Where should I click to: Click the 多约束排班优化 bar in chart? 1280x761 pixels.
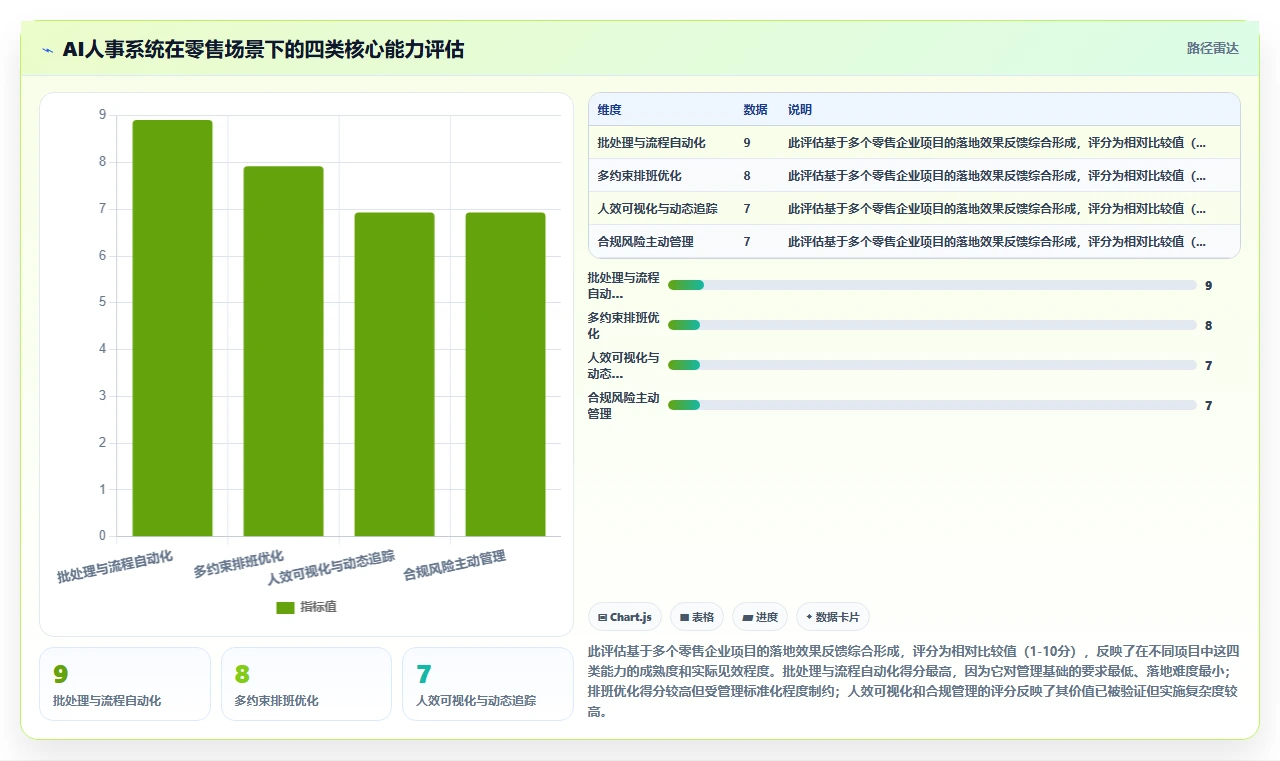283,351
